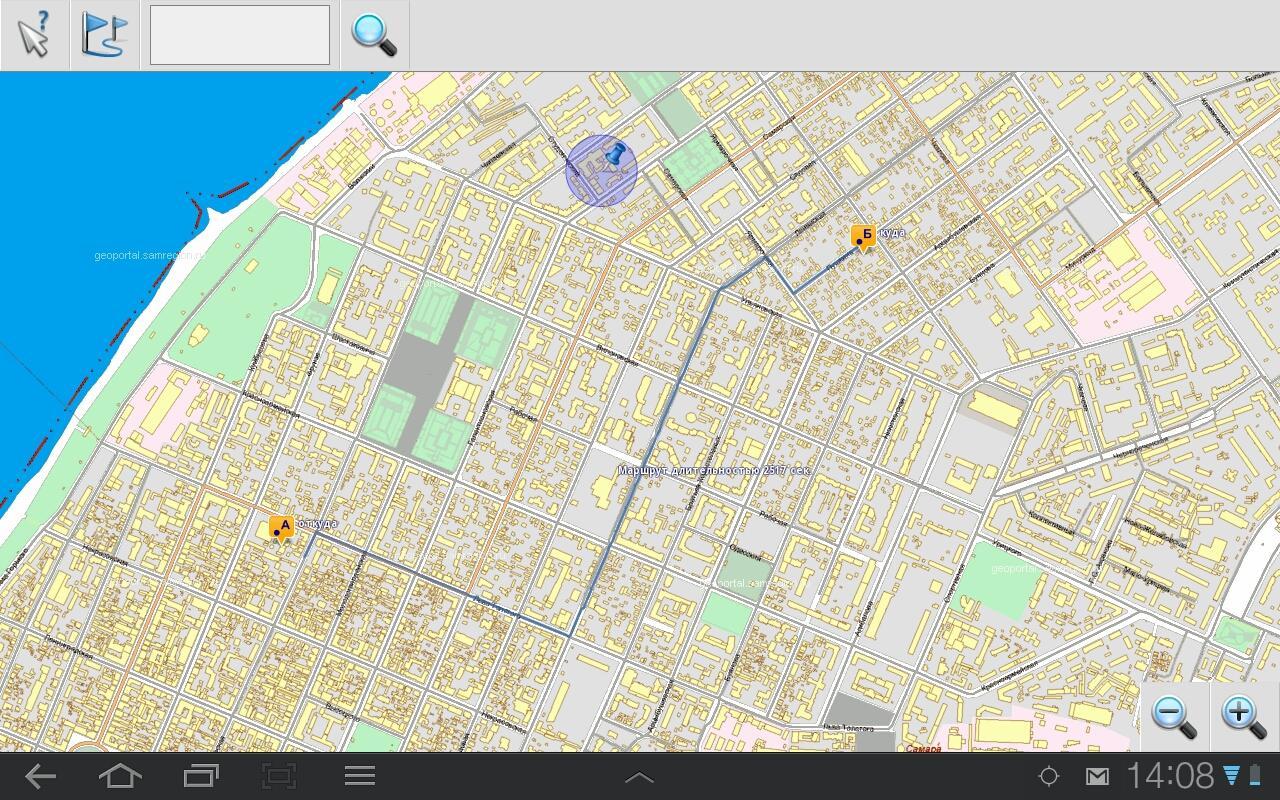This screenshot has width=1280, height=800.
Task: Tap the Wi-Fi signal status icon
Action: click(1231, 776)
